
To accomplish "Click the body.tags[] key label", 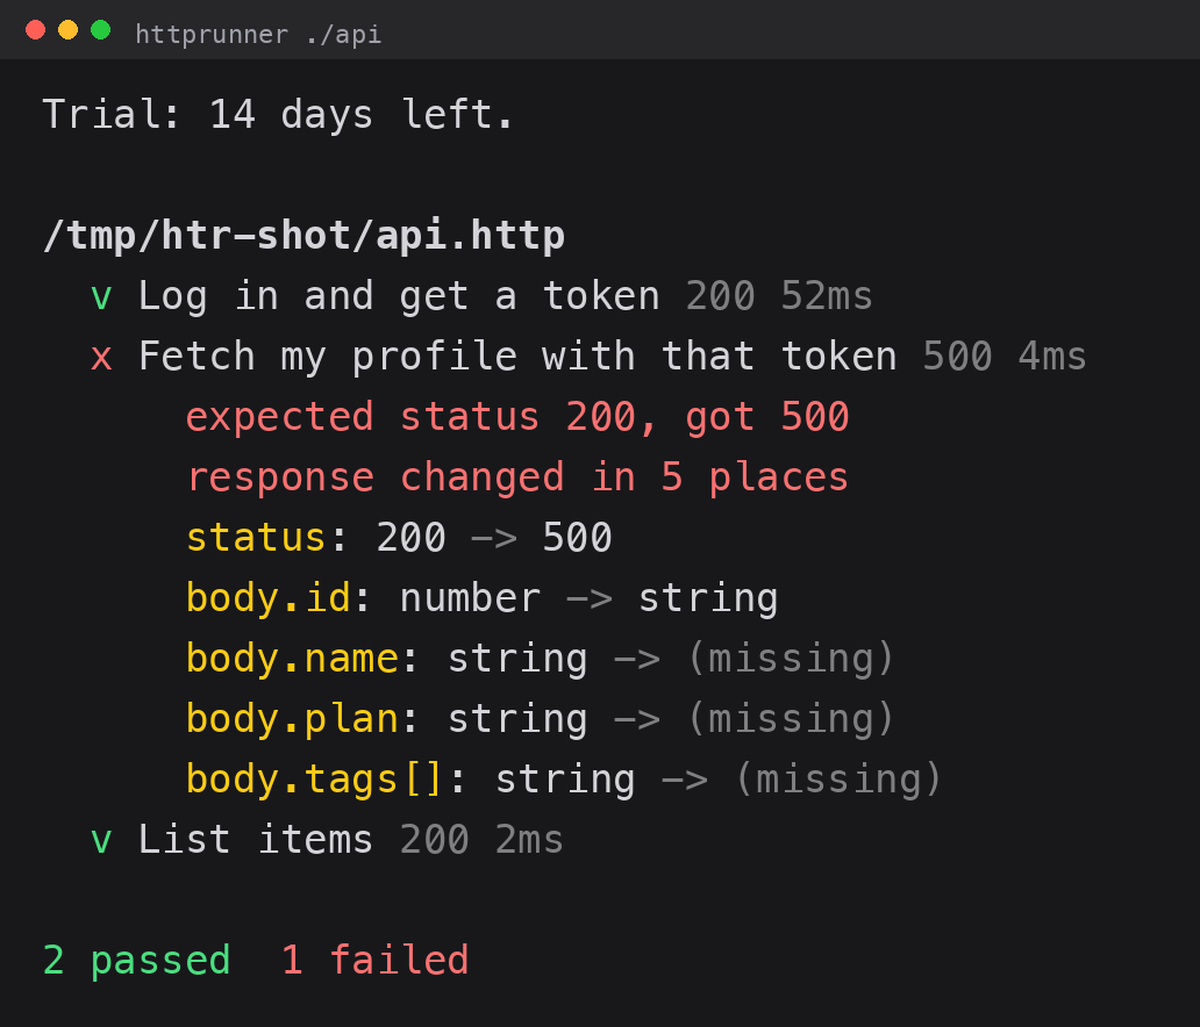I will pos(316,780).
